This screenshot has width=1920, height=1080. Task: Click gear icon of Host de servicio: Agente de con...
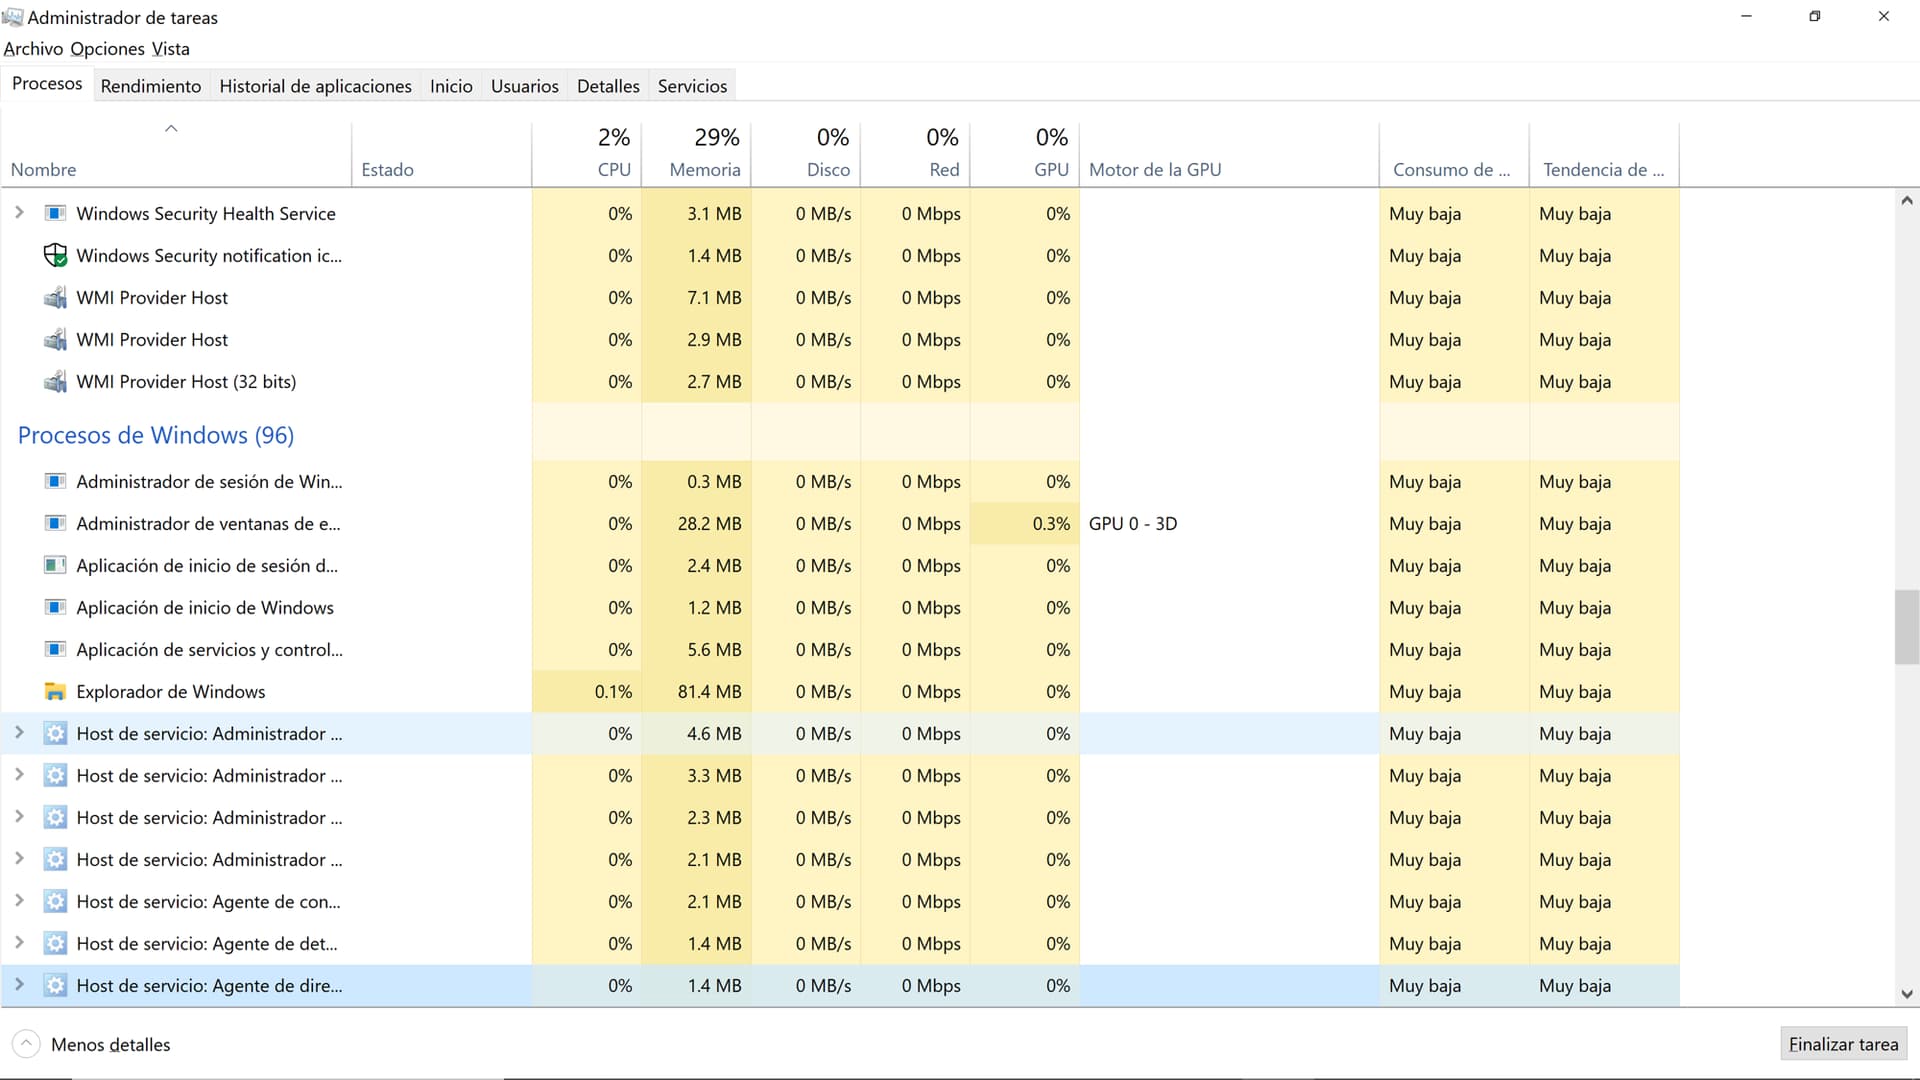click(56, 901)
